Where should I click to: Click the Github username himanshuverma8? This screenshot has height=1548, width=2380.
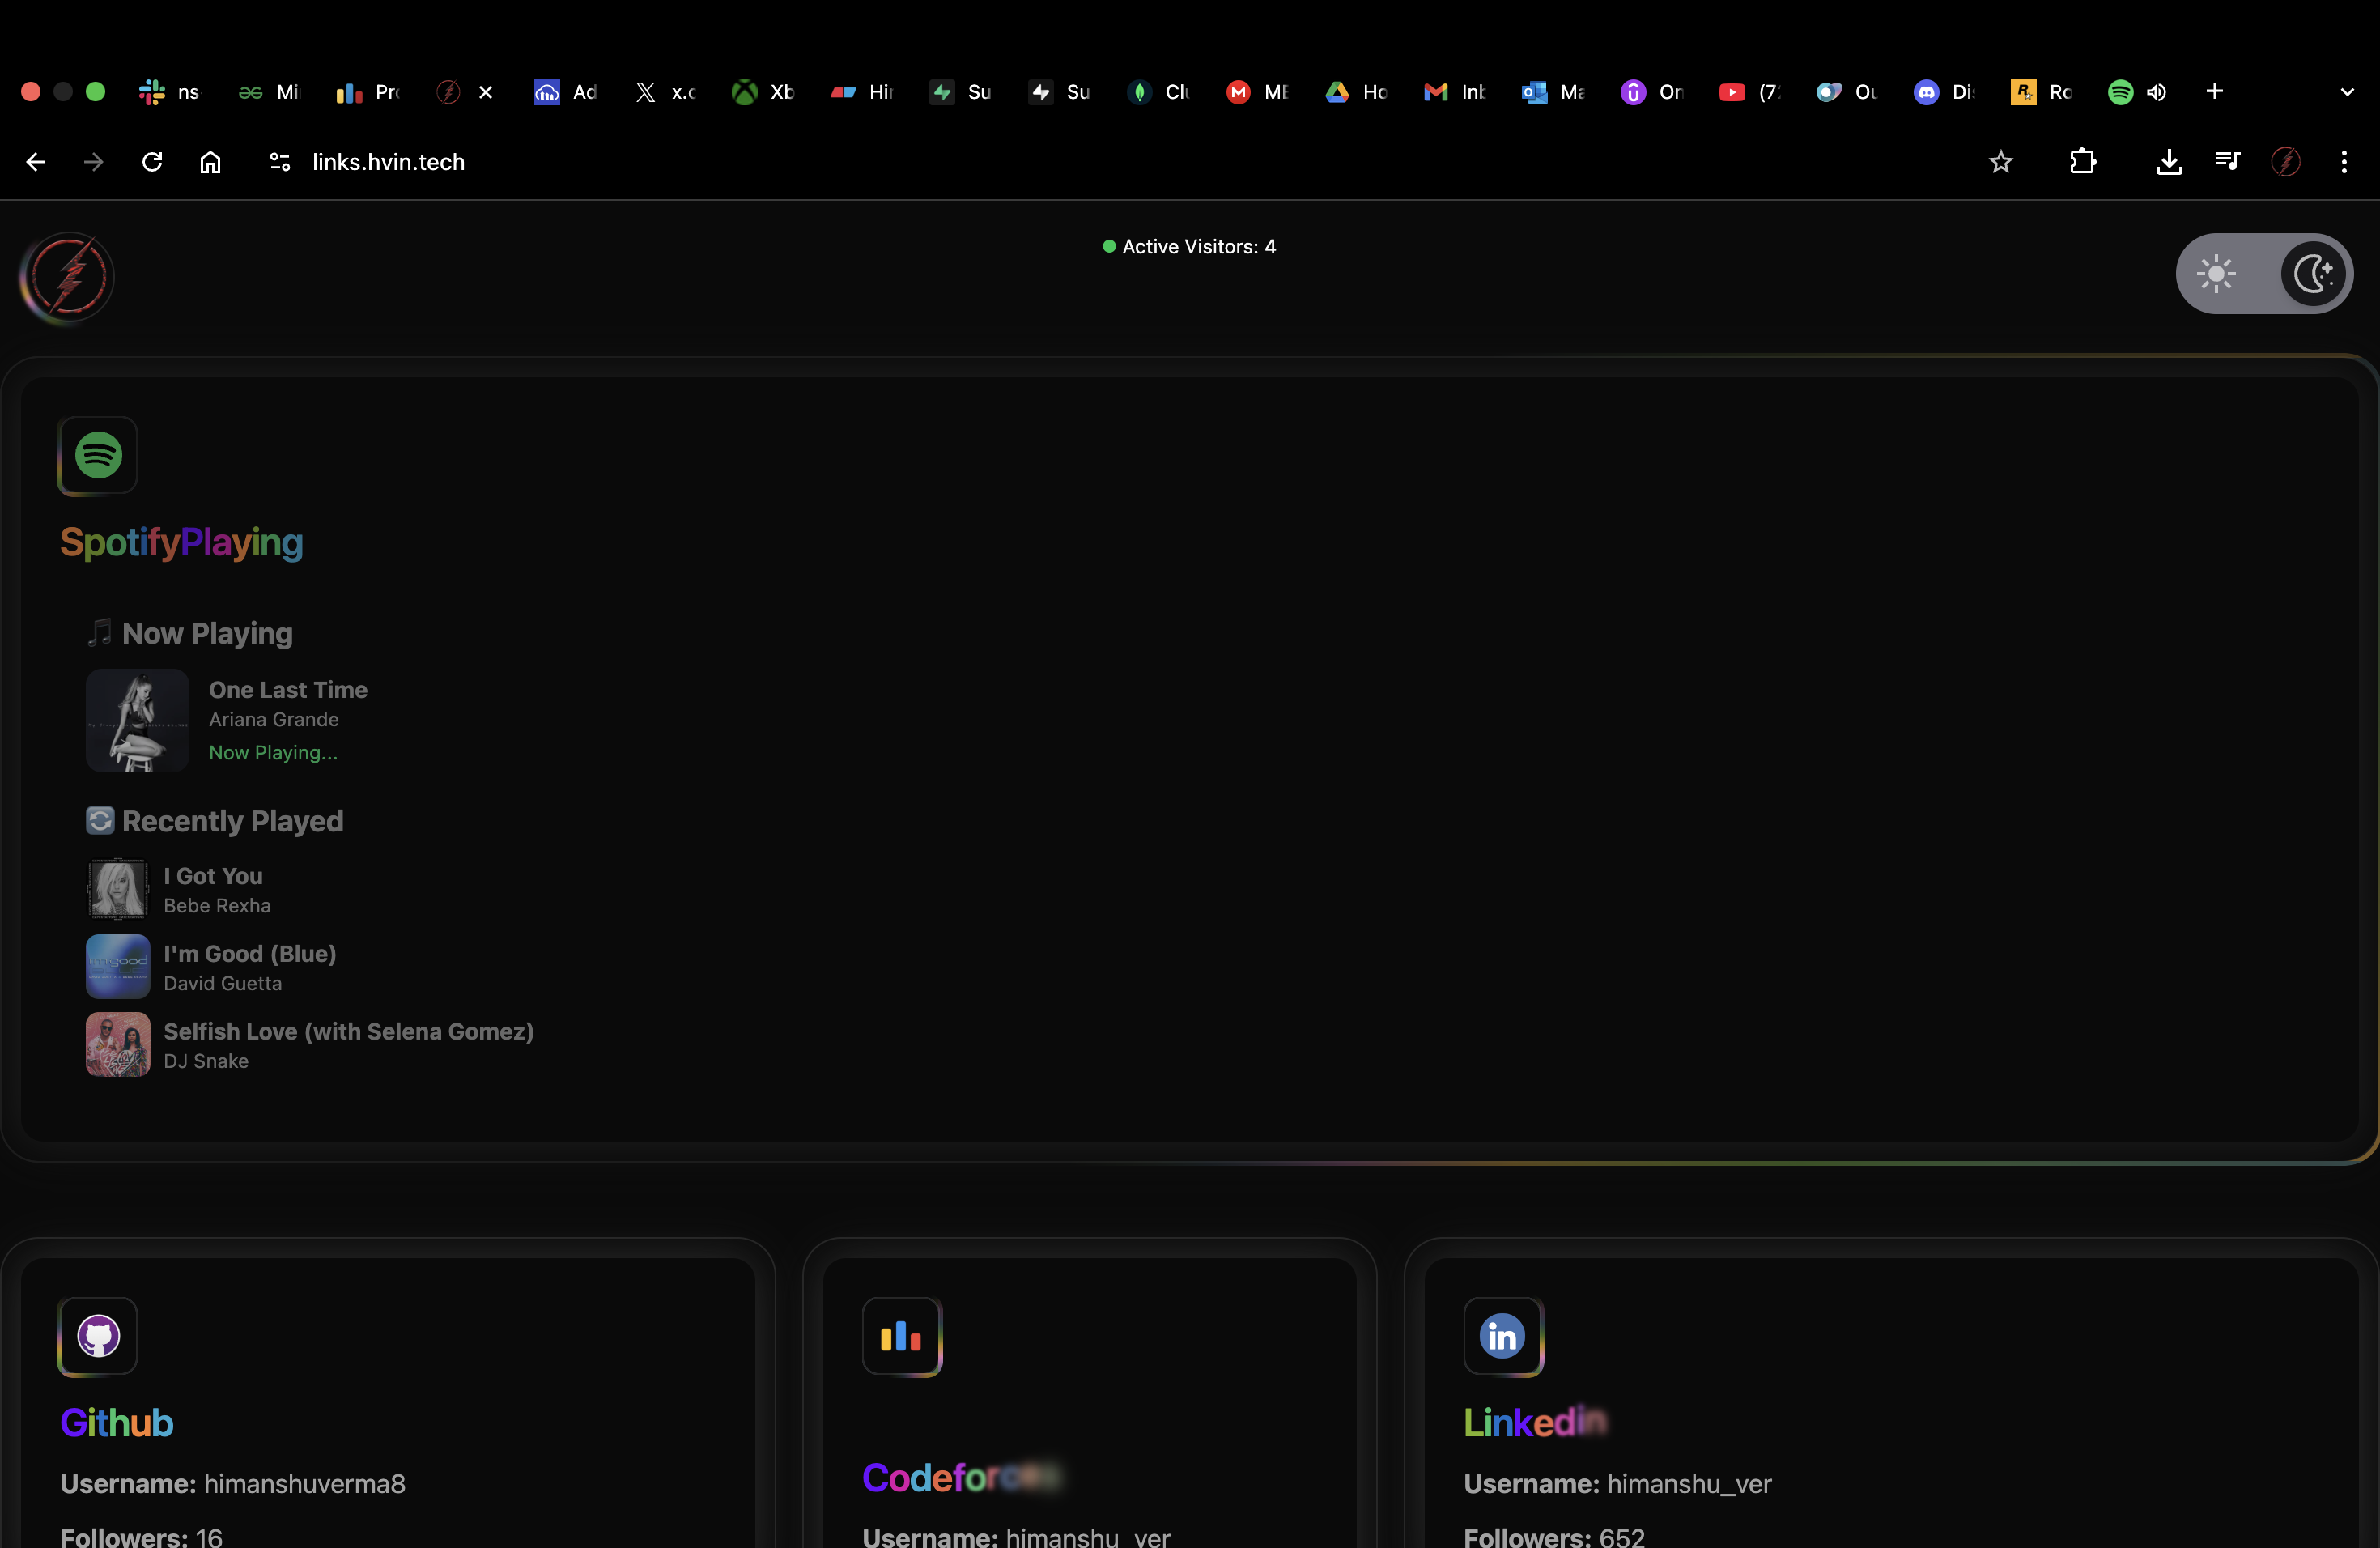pyautogui.click(x=305, y=1484)
